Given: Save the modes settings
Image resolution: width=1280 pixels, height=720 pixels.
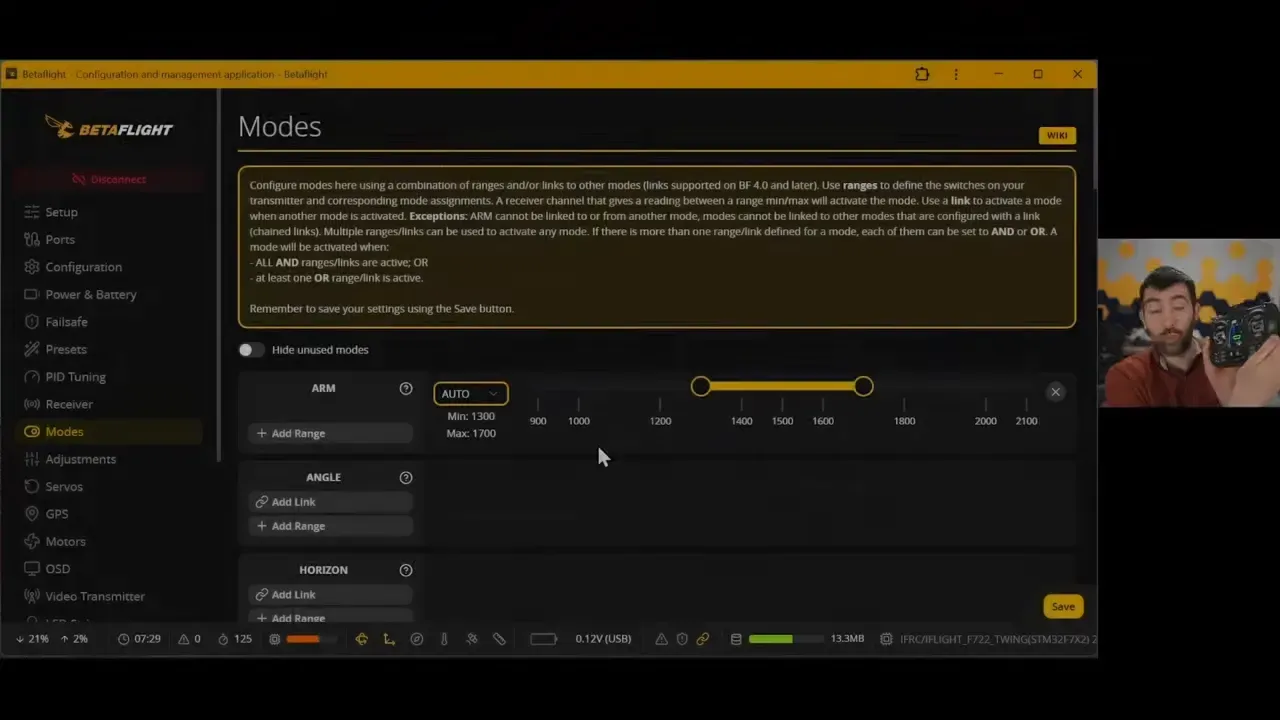Looking at the screenshot, I should (x=1063, y=606).
